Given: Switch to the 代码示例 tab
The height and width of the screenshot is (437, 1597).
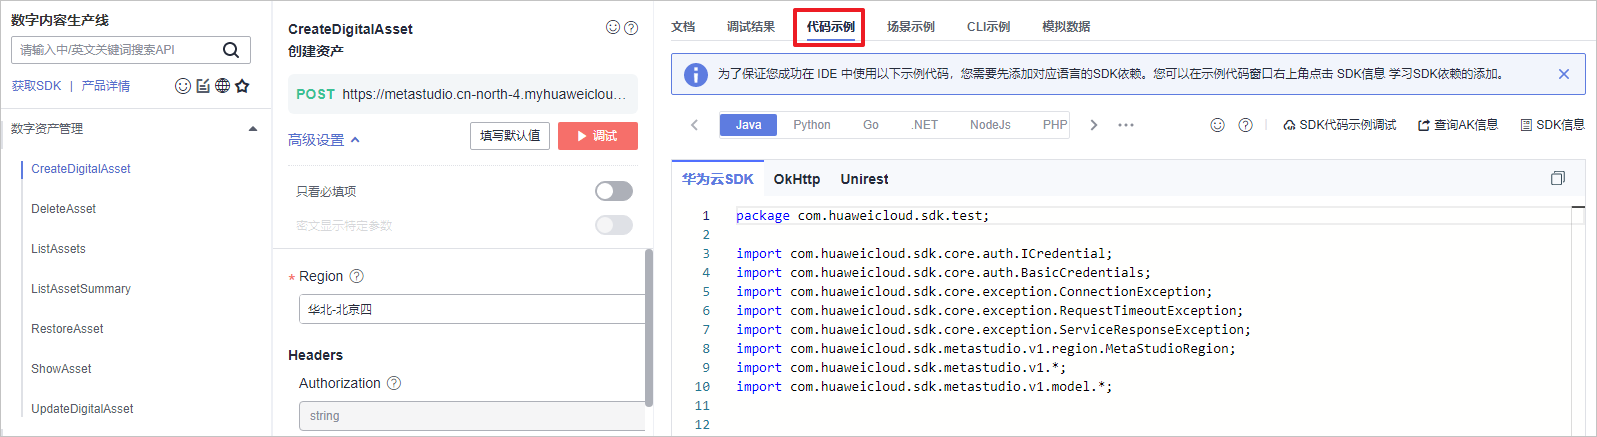Looking at the screenshot, I should click(830, 27).
